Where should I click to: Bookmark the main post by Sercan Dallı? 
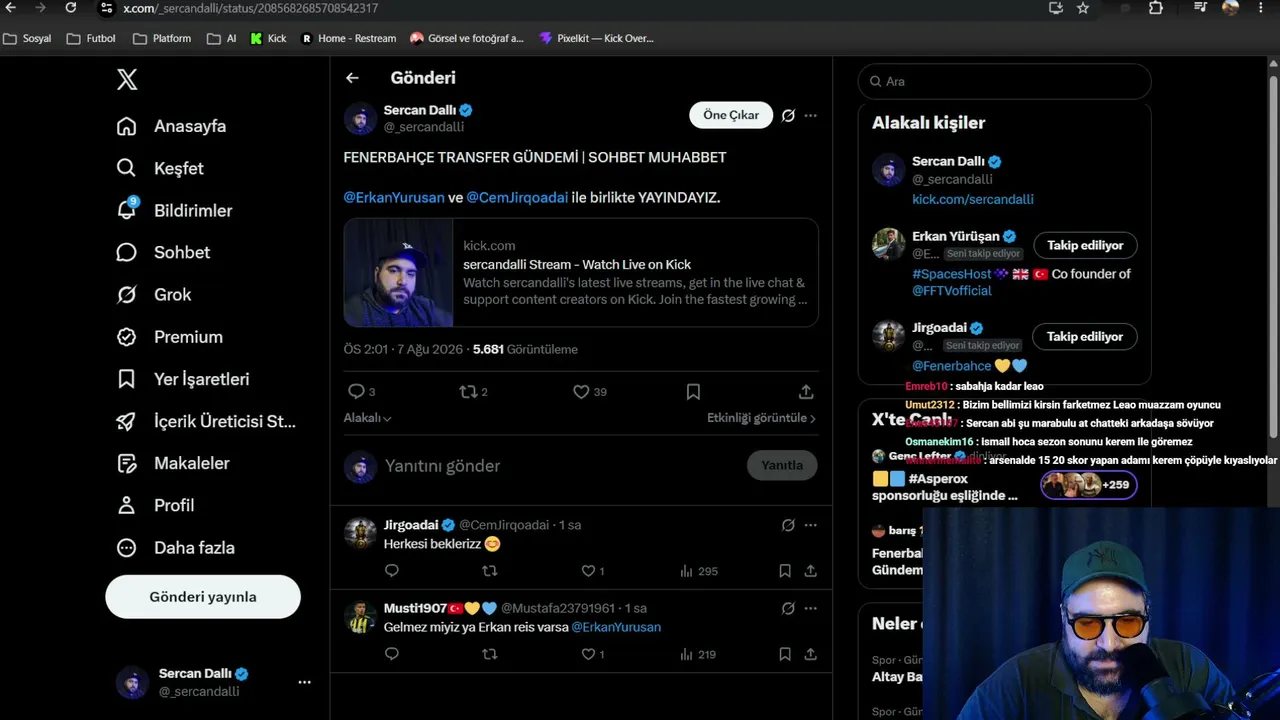point(693,392)
